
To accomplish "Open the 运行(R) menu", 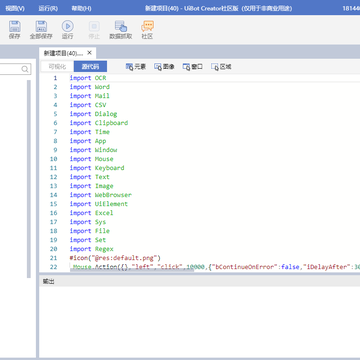I will tap(48, 8).
